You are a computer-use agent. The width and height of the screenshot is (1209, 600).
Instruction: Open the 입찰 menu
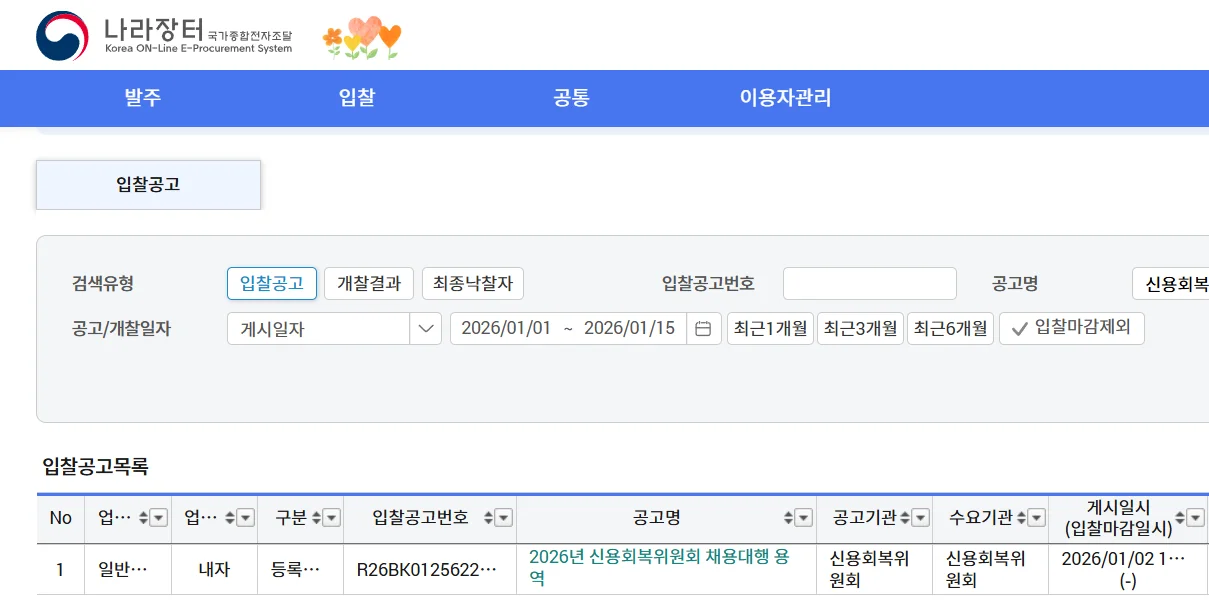click(356, 98)
